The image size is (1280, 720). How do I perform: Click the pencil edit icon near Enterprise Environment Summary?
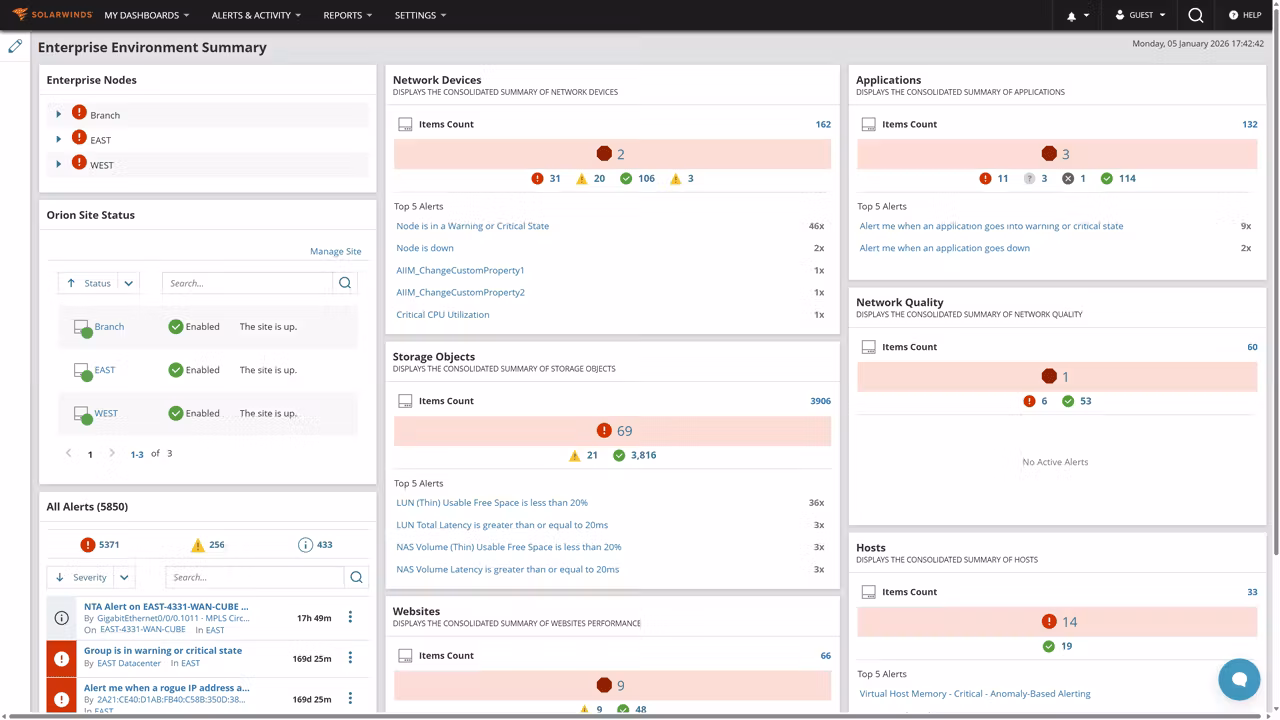coord(15,46)
